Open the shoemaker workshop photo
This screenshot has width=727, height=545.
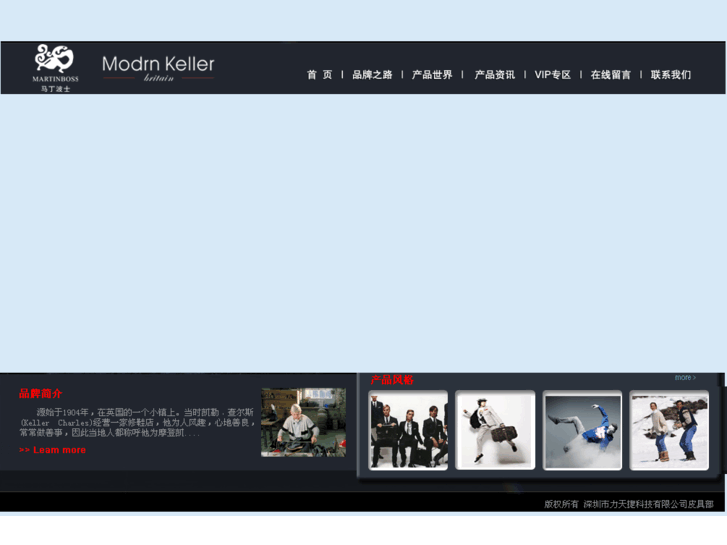tap(303, 423)
